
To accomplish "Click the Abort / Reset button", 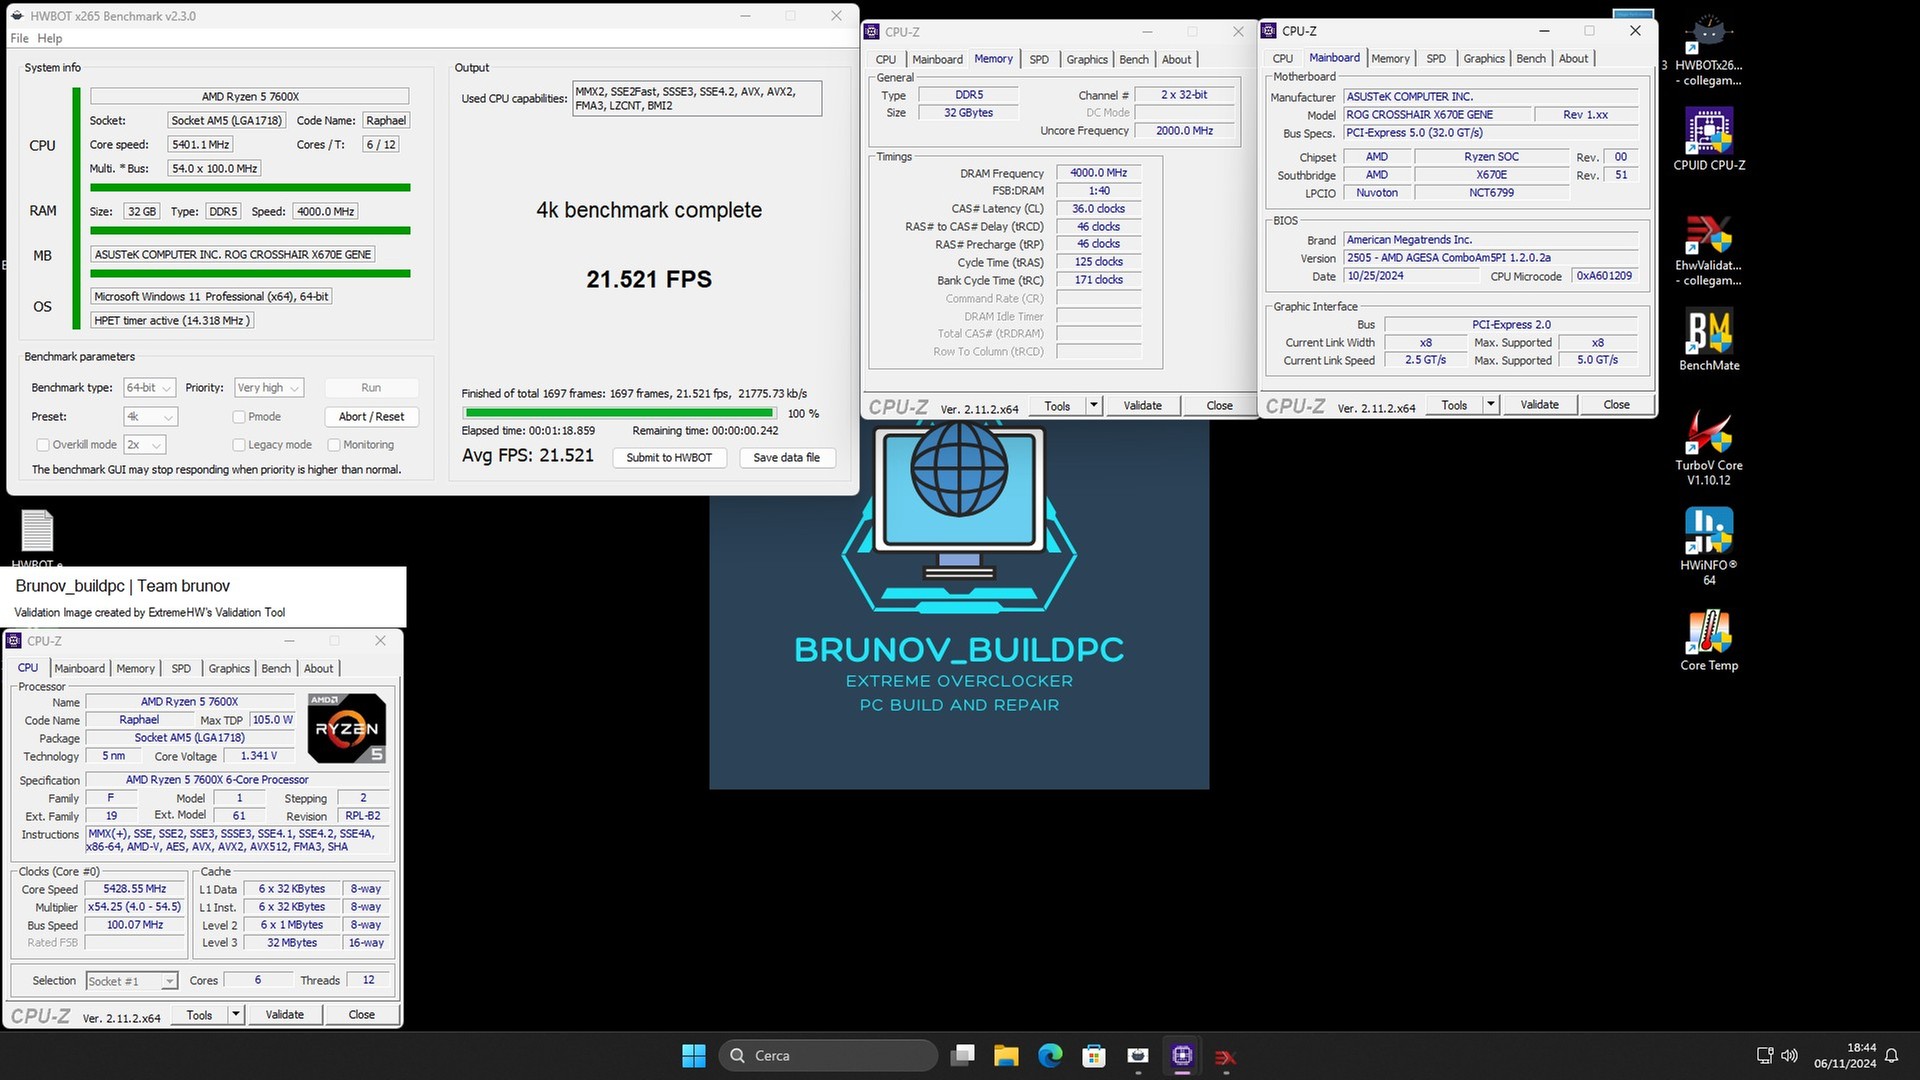I will click(x=371, y=417).
